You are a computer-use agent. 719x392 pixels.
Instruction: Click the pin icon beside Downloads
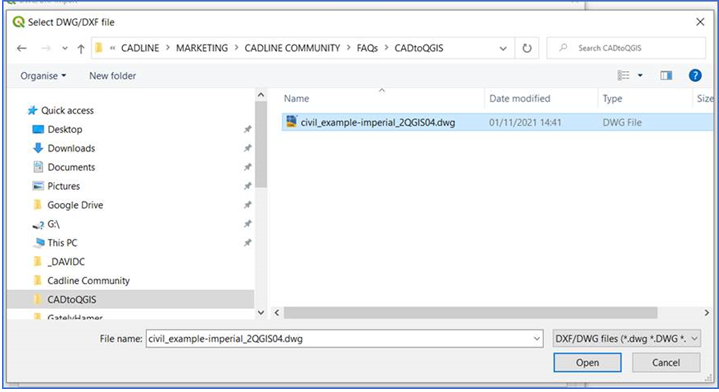(248, 148)
